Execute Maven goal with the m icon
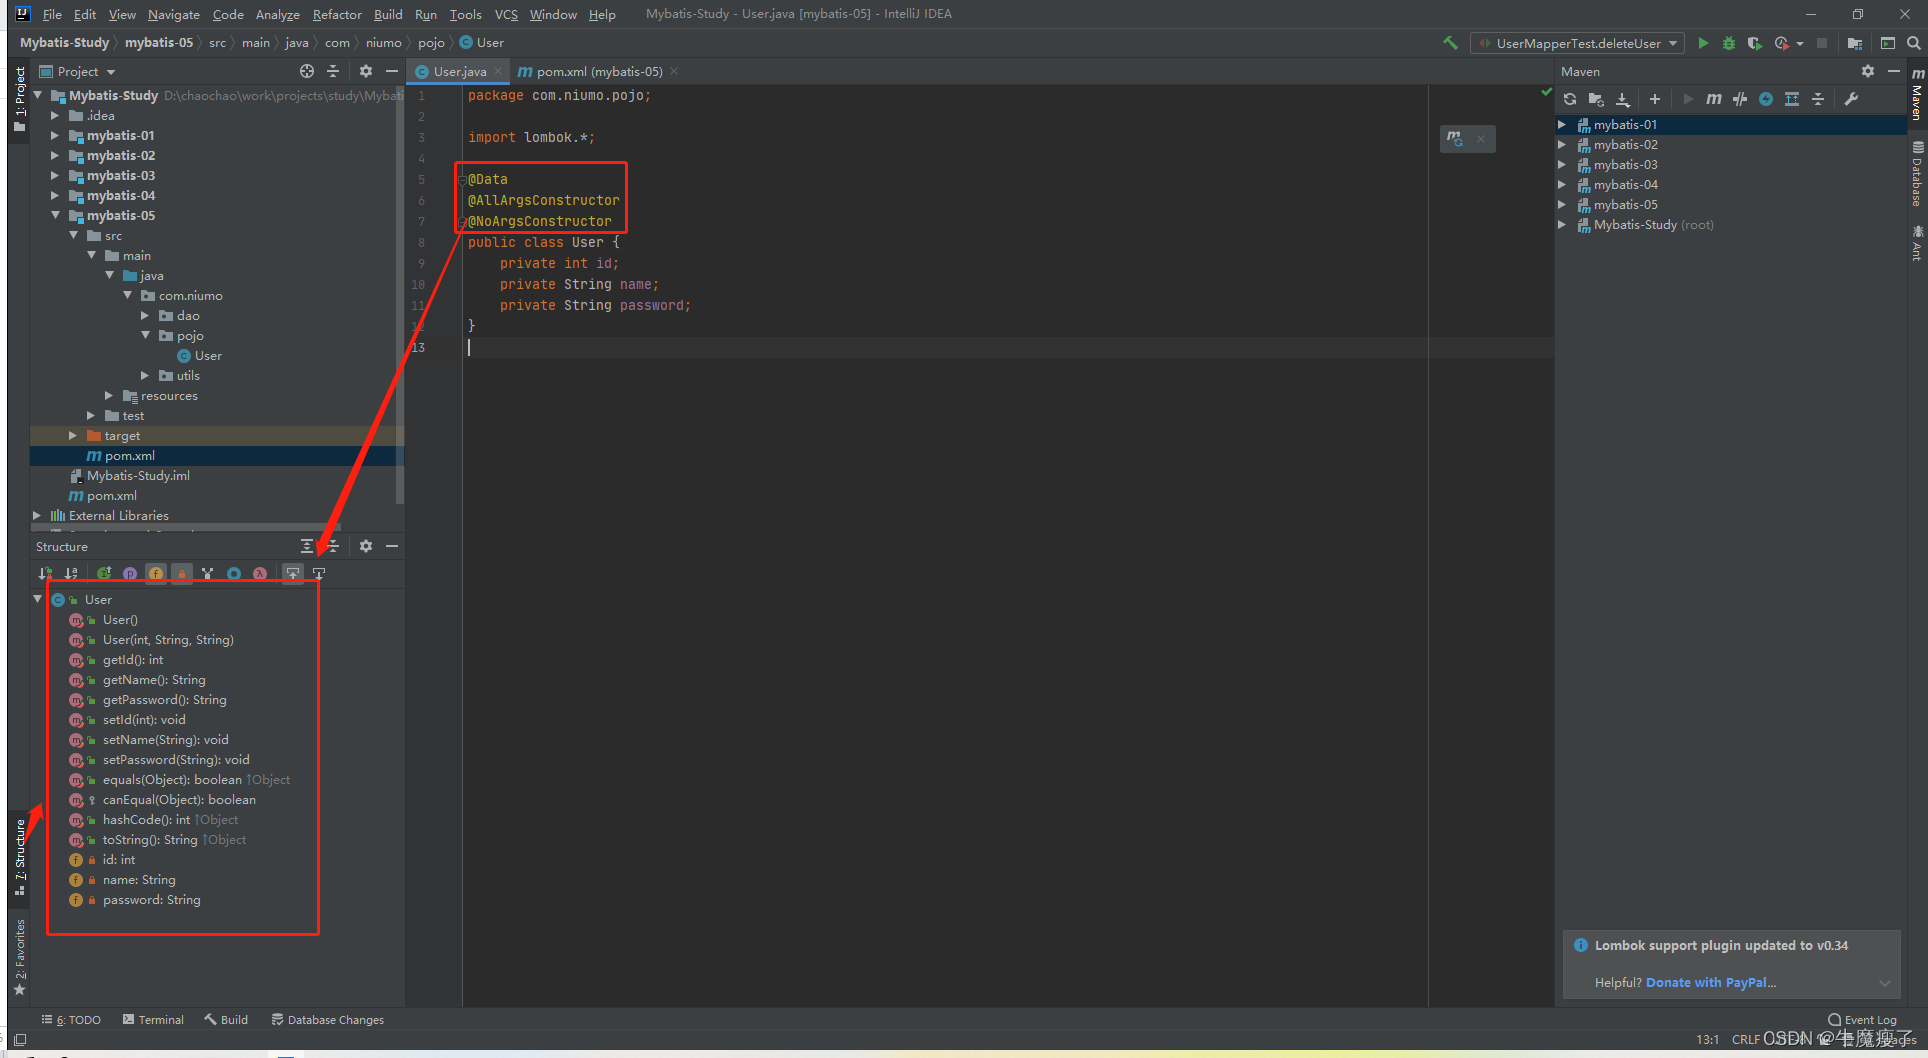This screenshot has height=1058, width=1928. click(1714, 99)
